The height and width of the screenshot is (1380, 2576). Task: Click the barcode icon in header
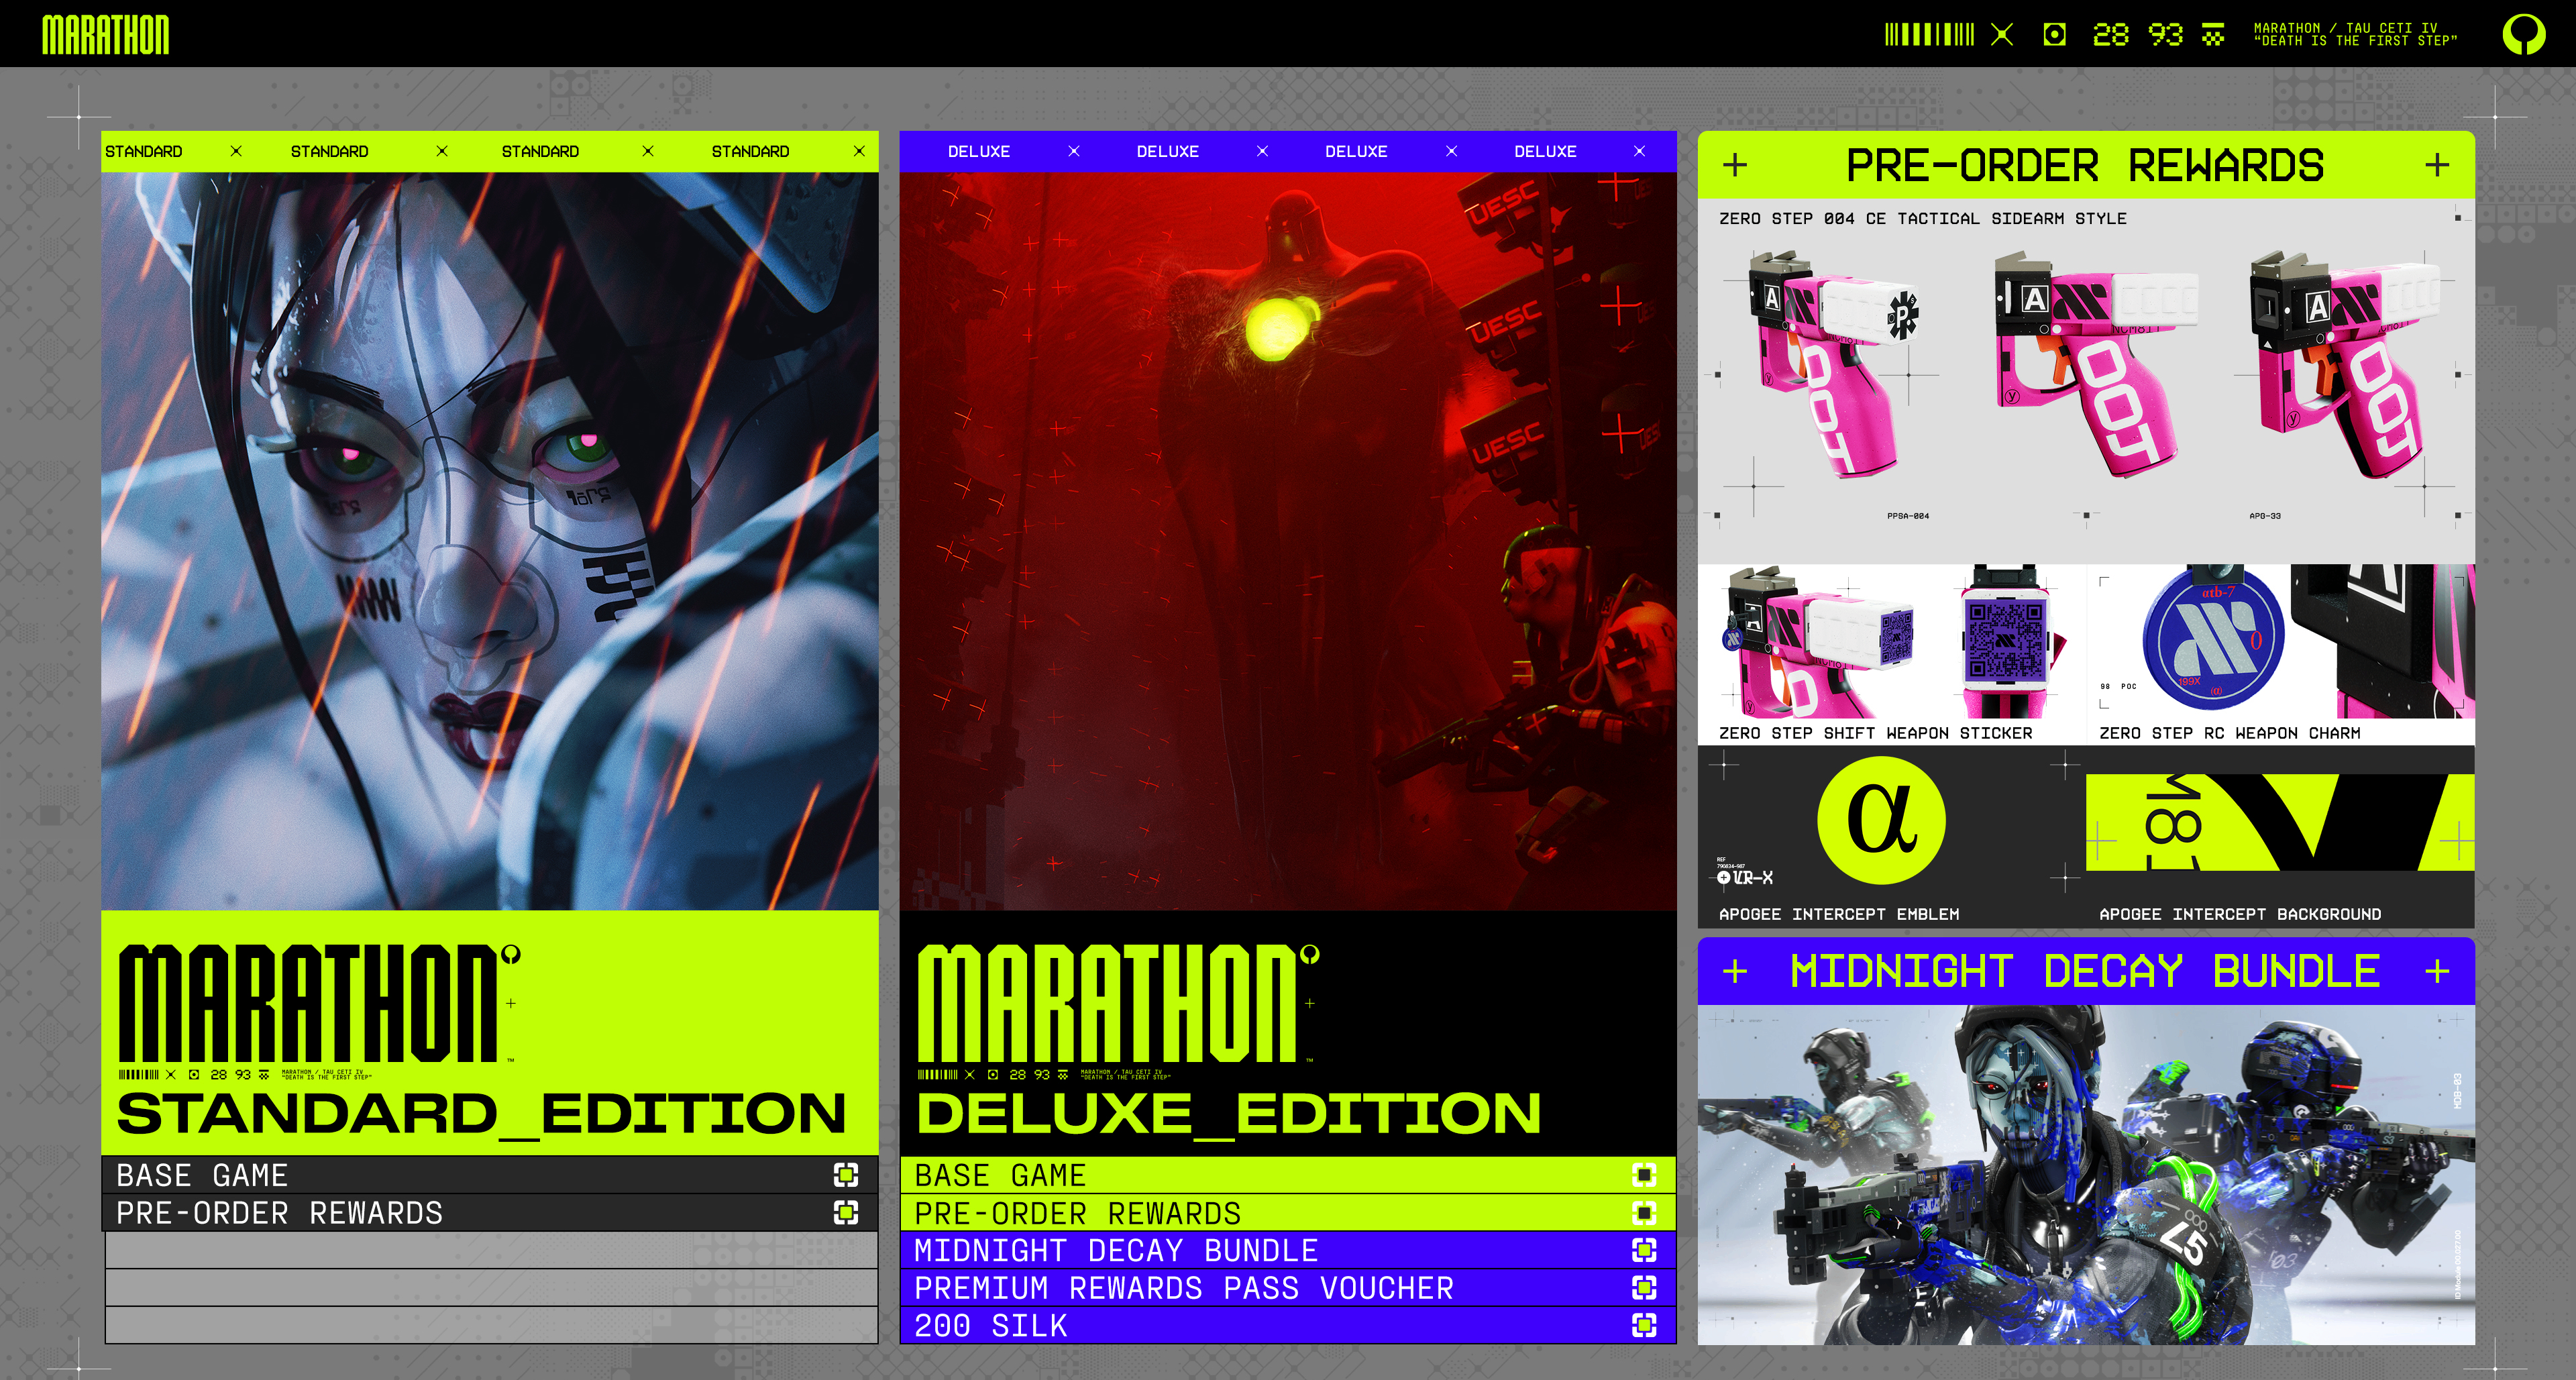click(1929, 35)
